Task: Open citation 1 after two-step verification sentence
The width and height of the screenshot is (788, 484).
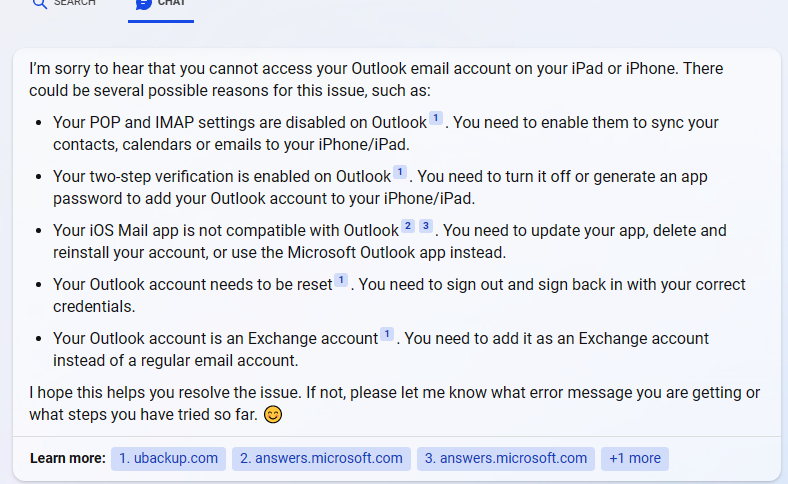Action: pyautogui.click(x=400, y=172)
